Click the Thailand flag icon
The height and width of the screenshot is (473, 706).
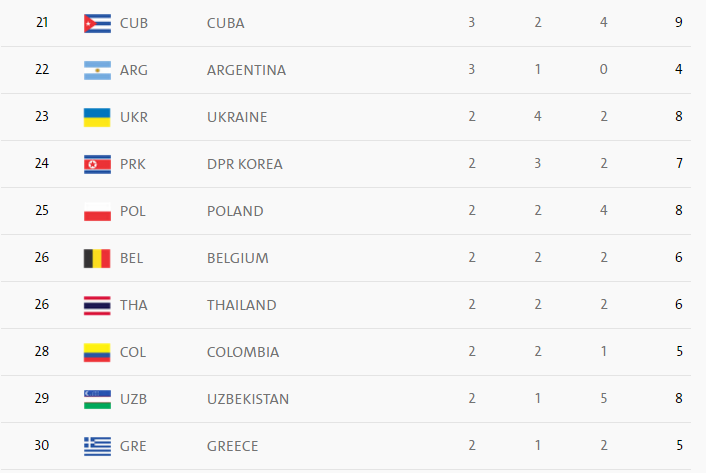pos(96,305)
